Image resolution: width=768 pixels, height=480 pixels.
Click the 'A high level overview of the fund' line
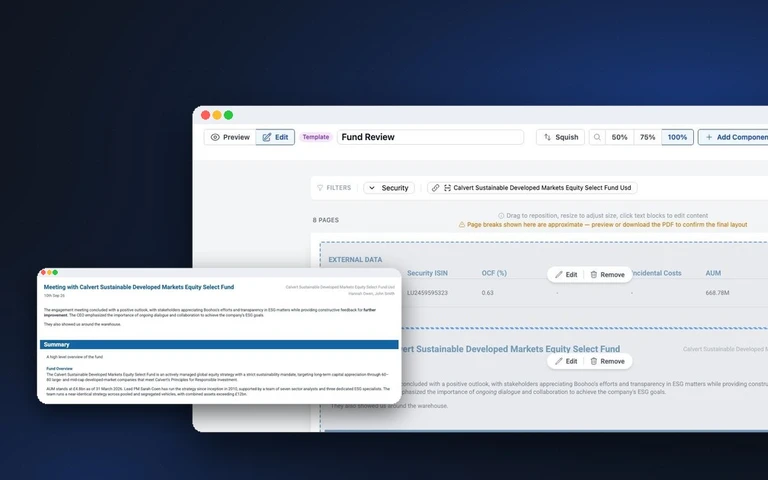pos(74,357)
